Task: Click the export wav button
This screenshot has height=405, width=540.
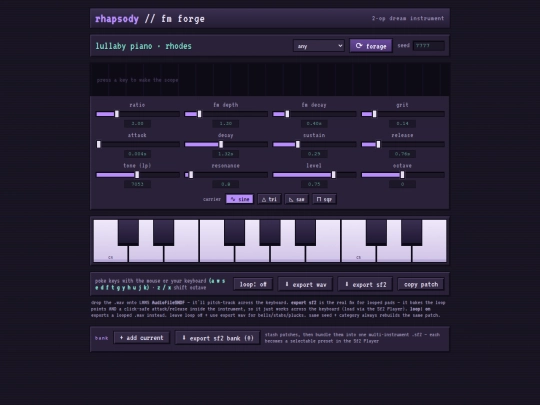Action: coord(305,284)
